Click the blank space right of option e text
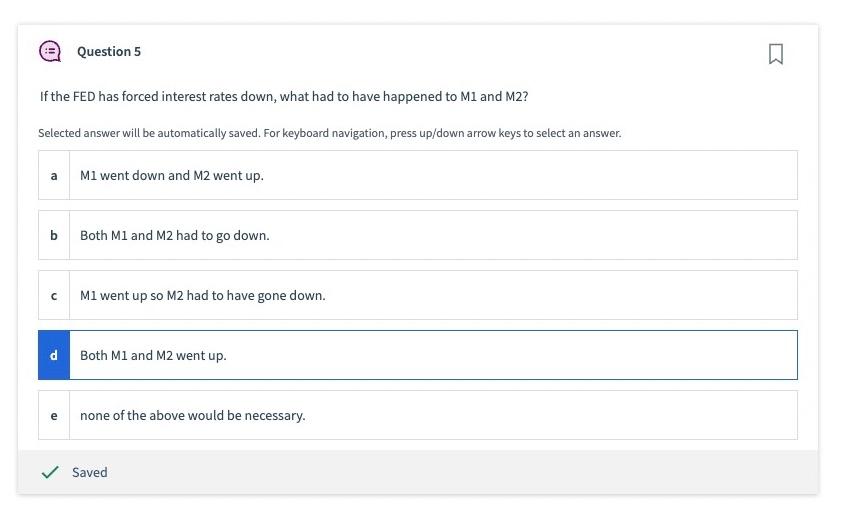The height and width of the screenshot is (523, 855). pyautogui.click(x=551, y=416)
